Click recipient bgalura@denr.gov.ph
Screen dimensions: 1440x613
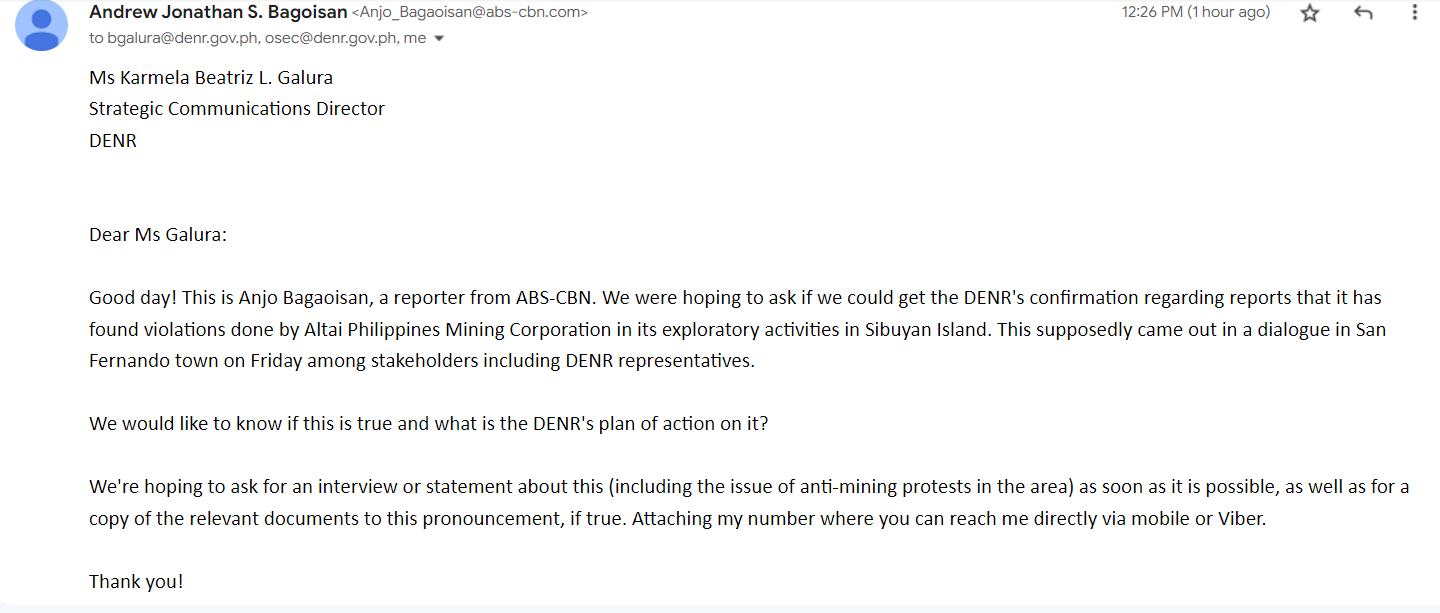coord(181,38)
